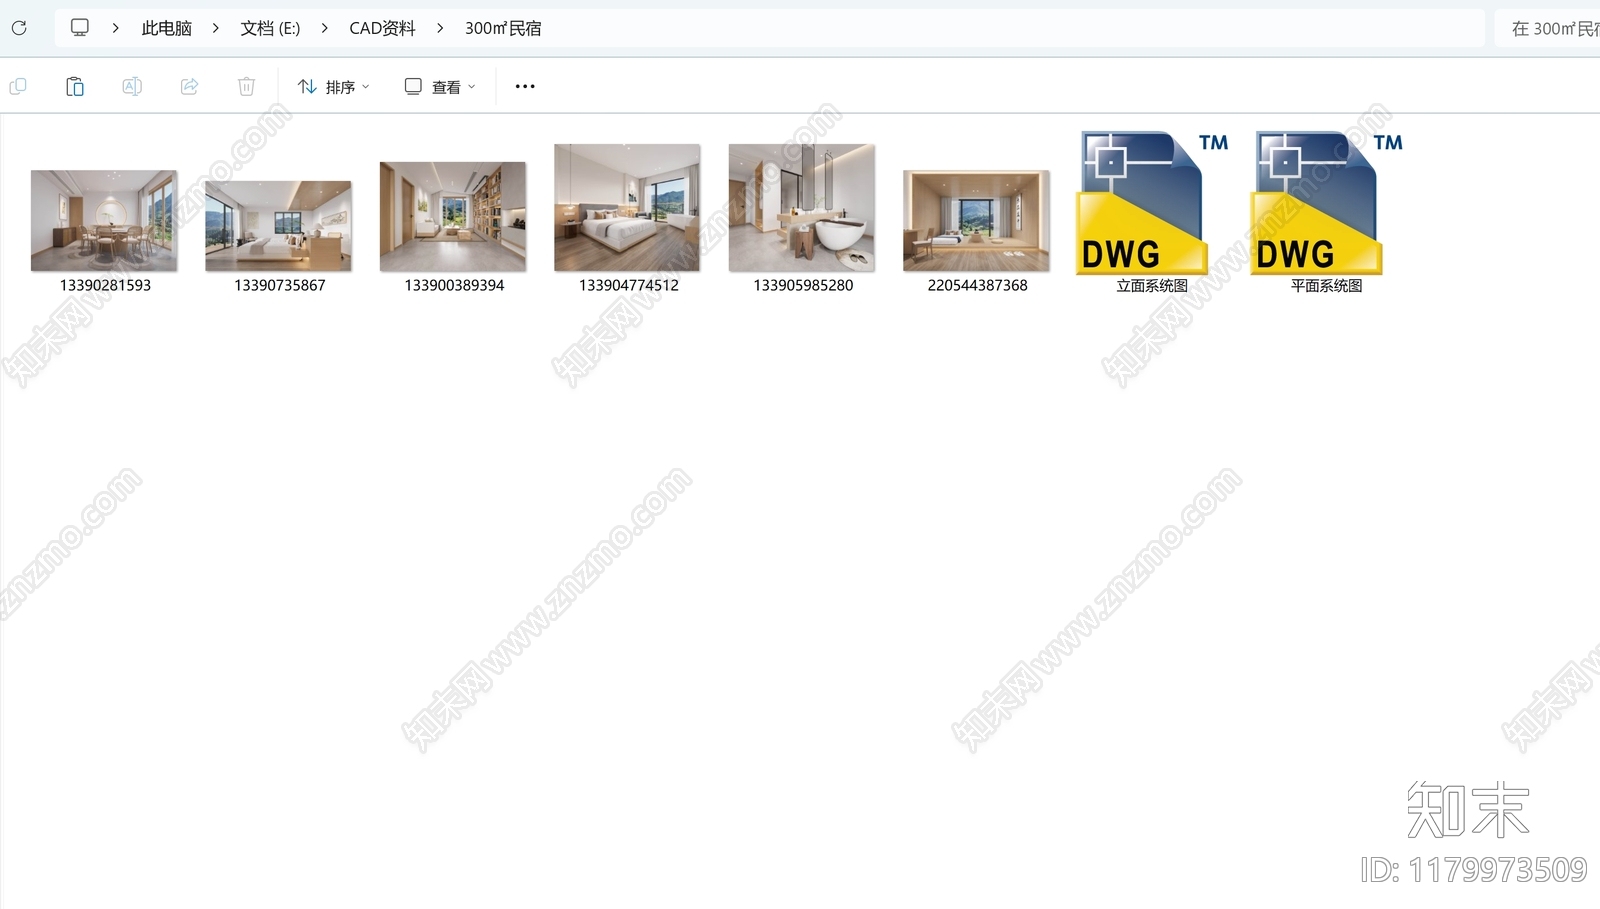1600x909 pixels.
Task: Click the file name 133904774512
Action: point(629,285)
